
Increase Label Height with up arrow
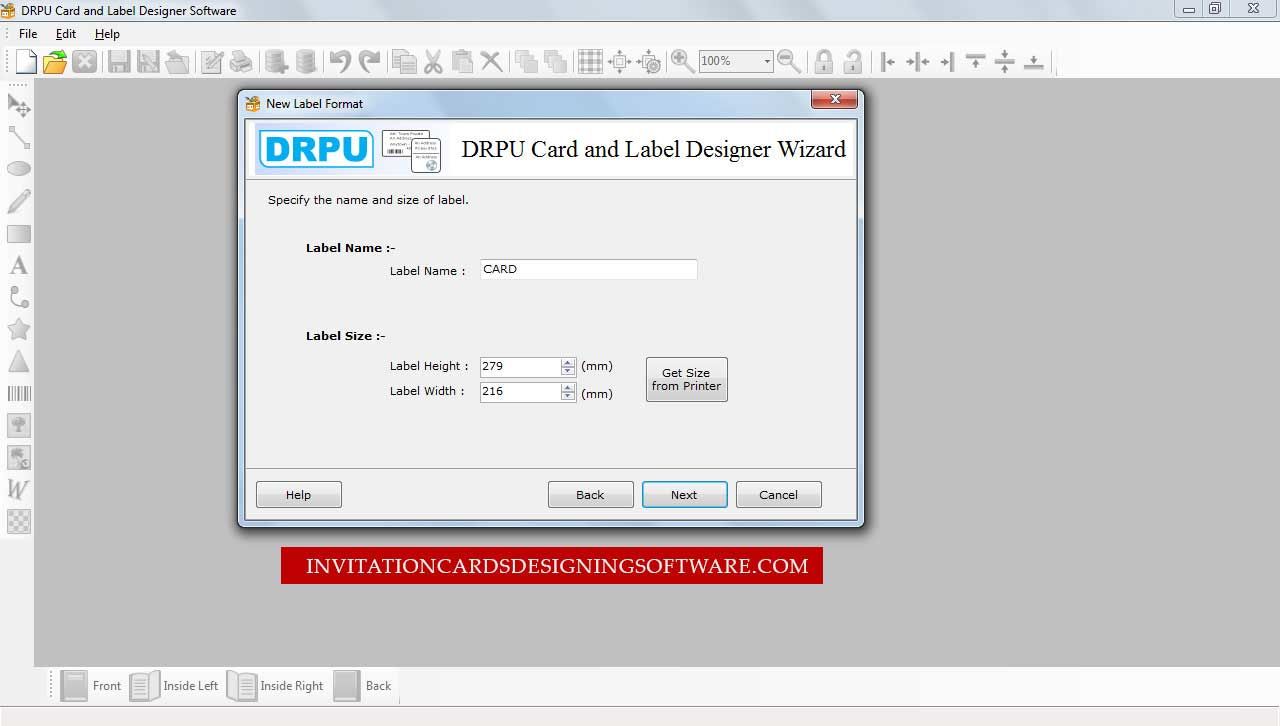pyautogui.click(x=568, y=362)
